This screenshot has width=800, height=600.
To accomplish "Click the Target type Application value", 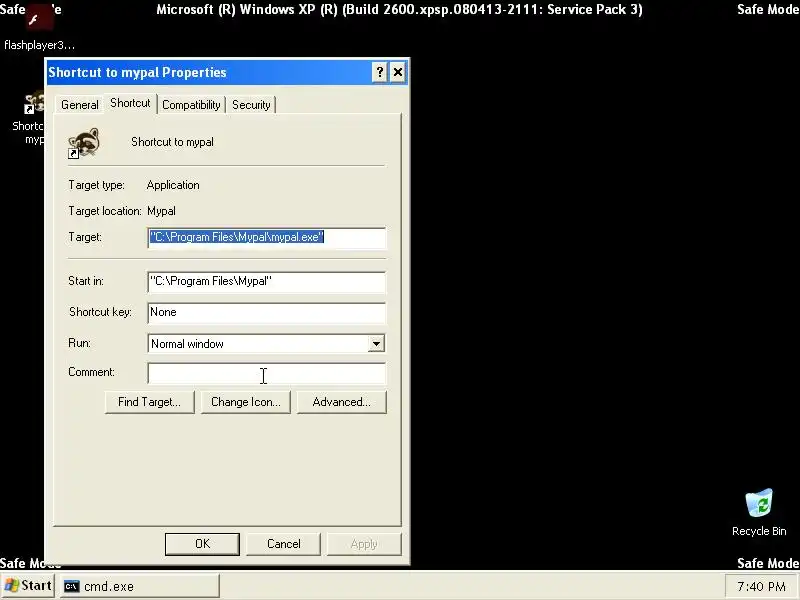I will coord(173,185).
